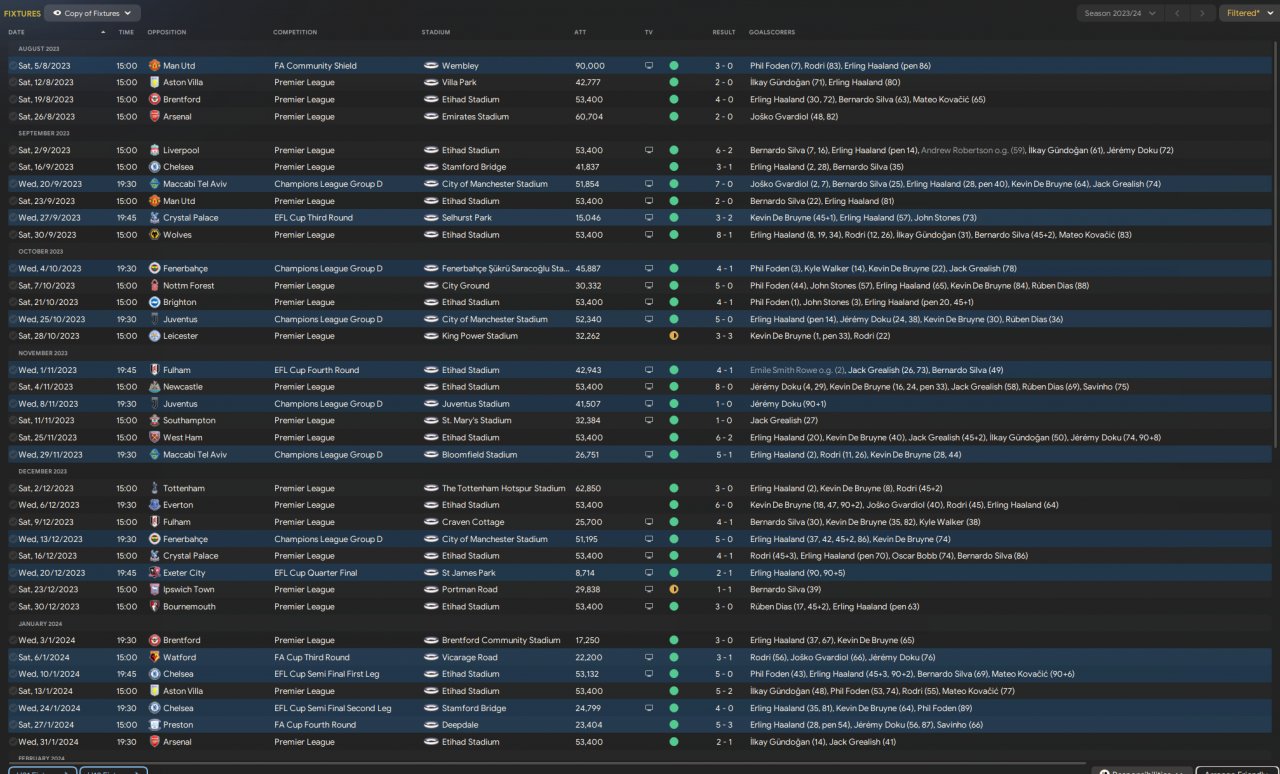Click the TIME column header
The width and height of the screenshot is (1280, 774).
tap(126, 32)
